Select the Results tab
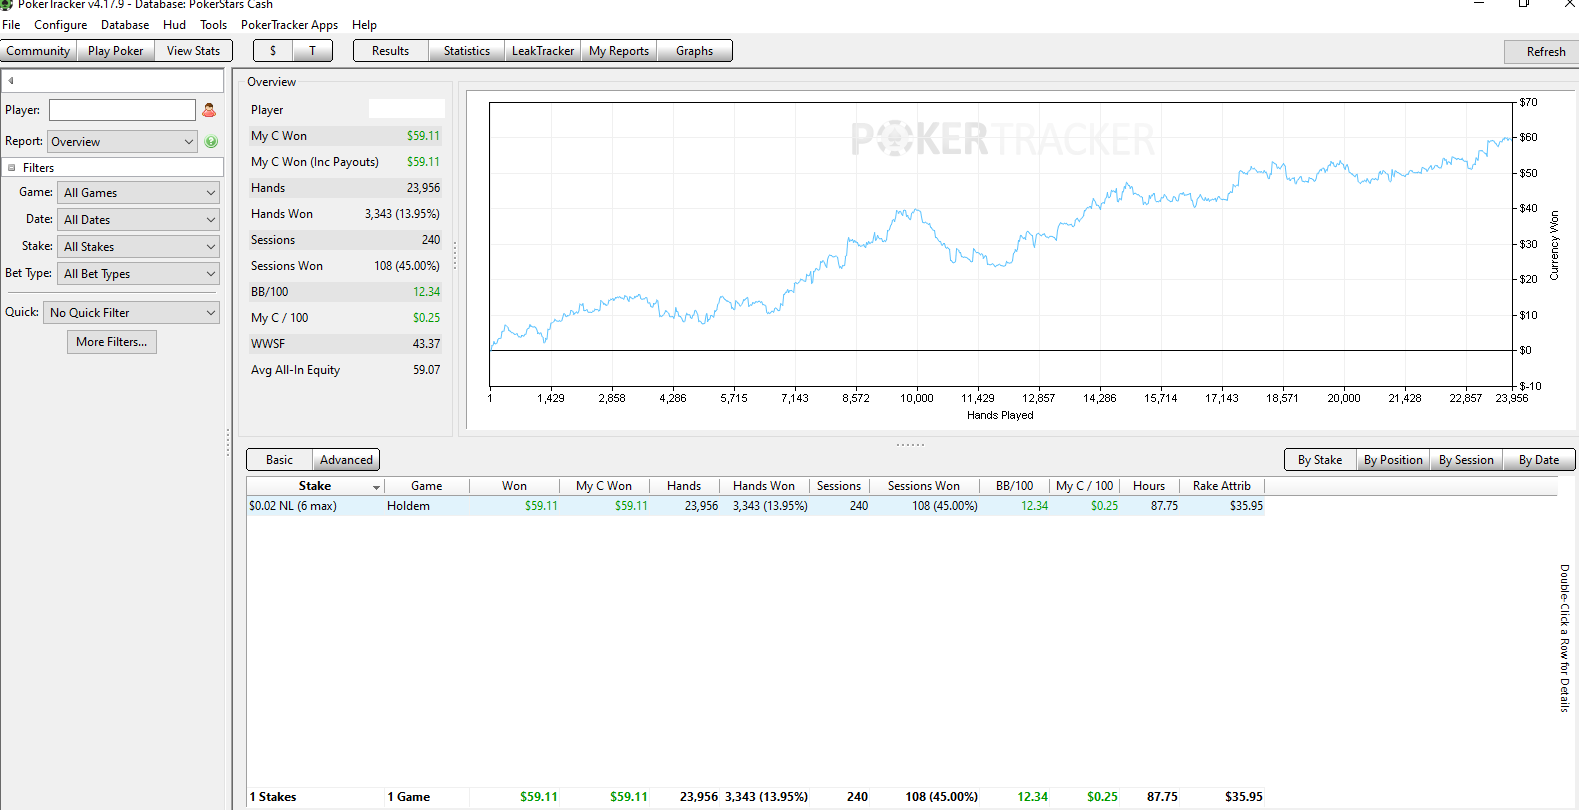Screen dimensions: 1579x810 tap(391, 51)
